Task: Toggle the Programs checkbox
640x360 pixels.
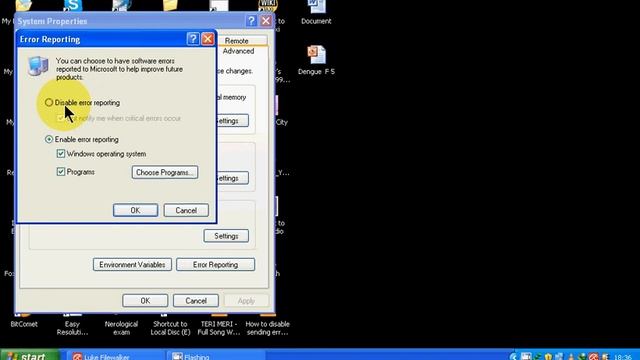Action: [61, 172]
